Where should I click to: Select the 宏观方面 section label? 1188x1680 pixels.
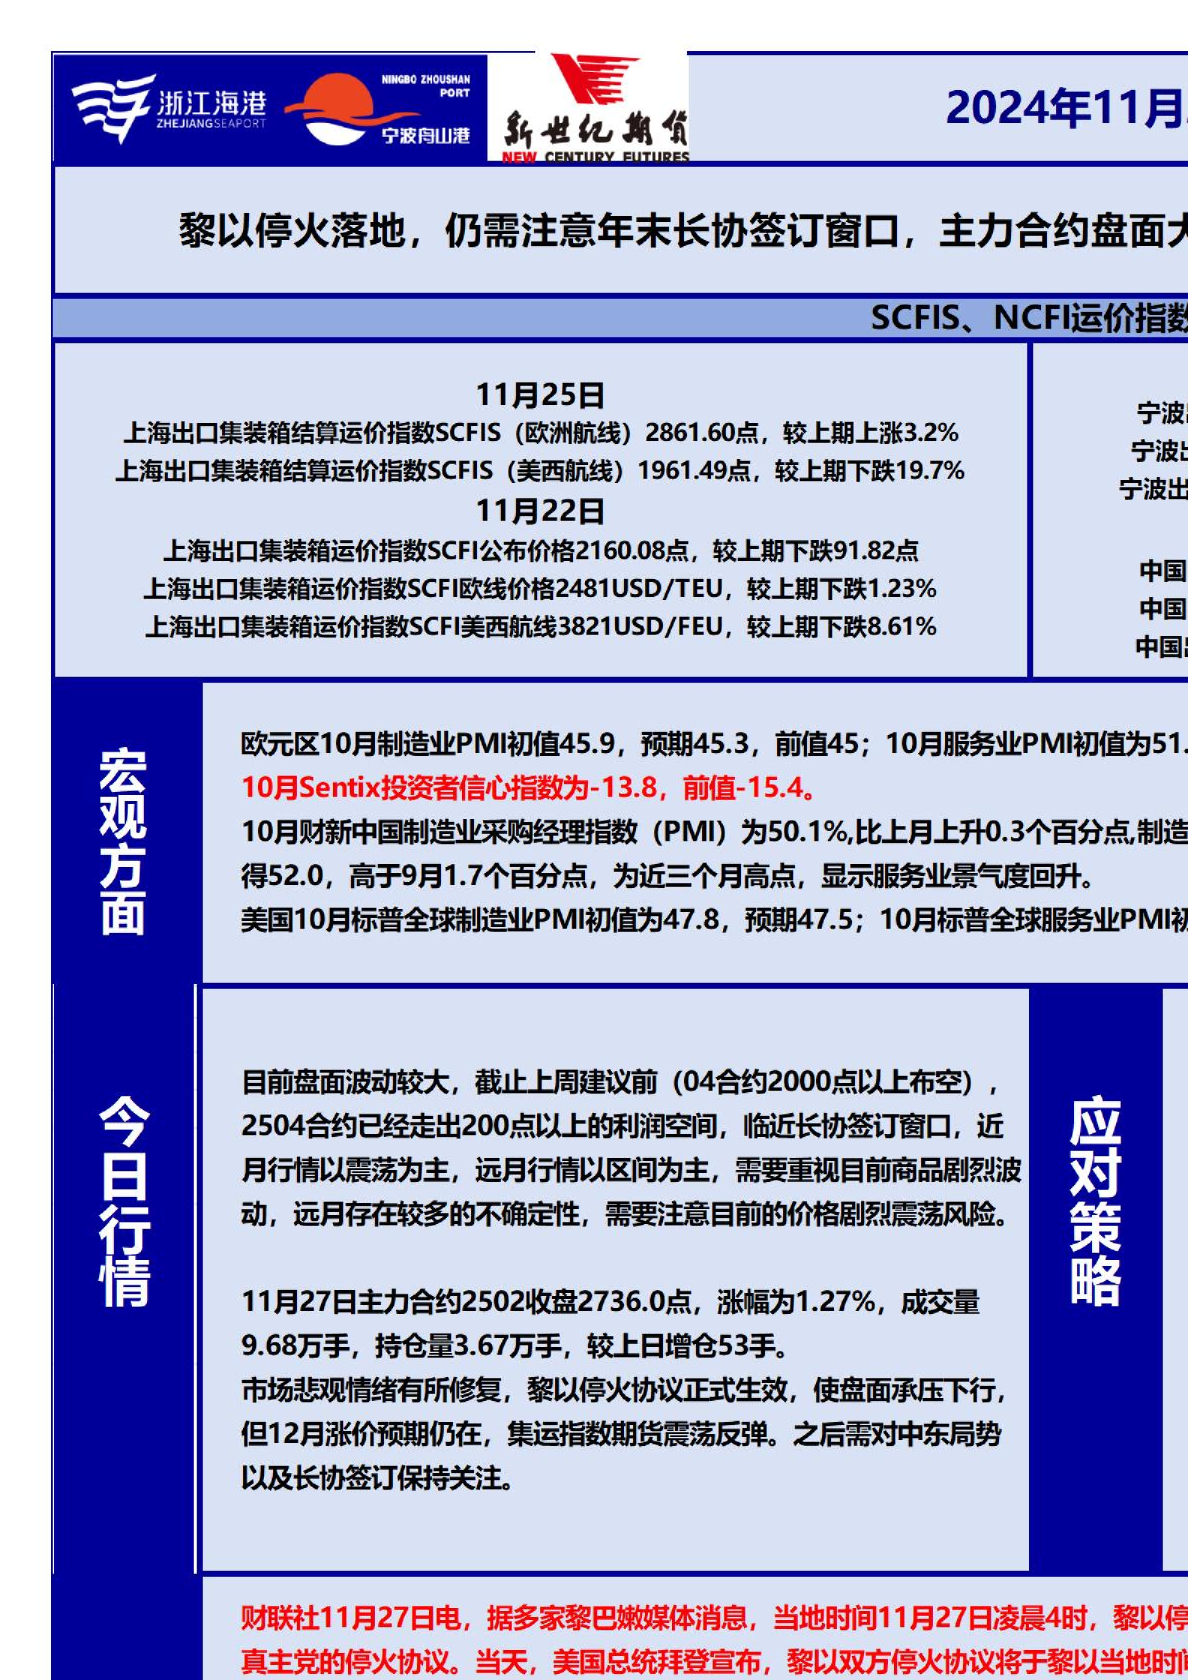click(124, 841)
